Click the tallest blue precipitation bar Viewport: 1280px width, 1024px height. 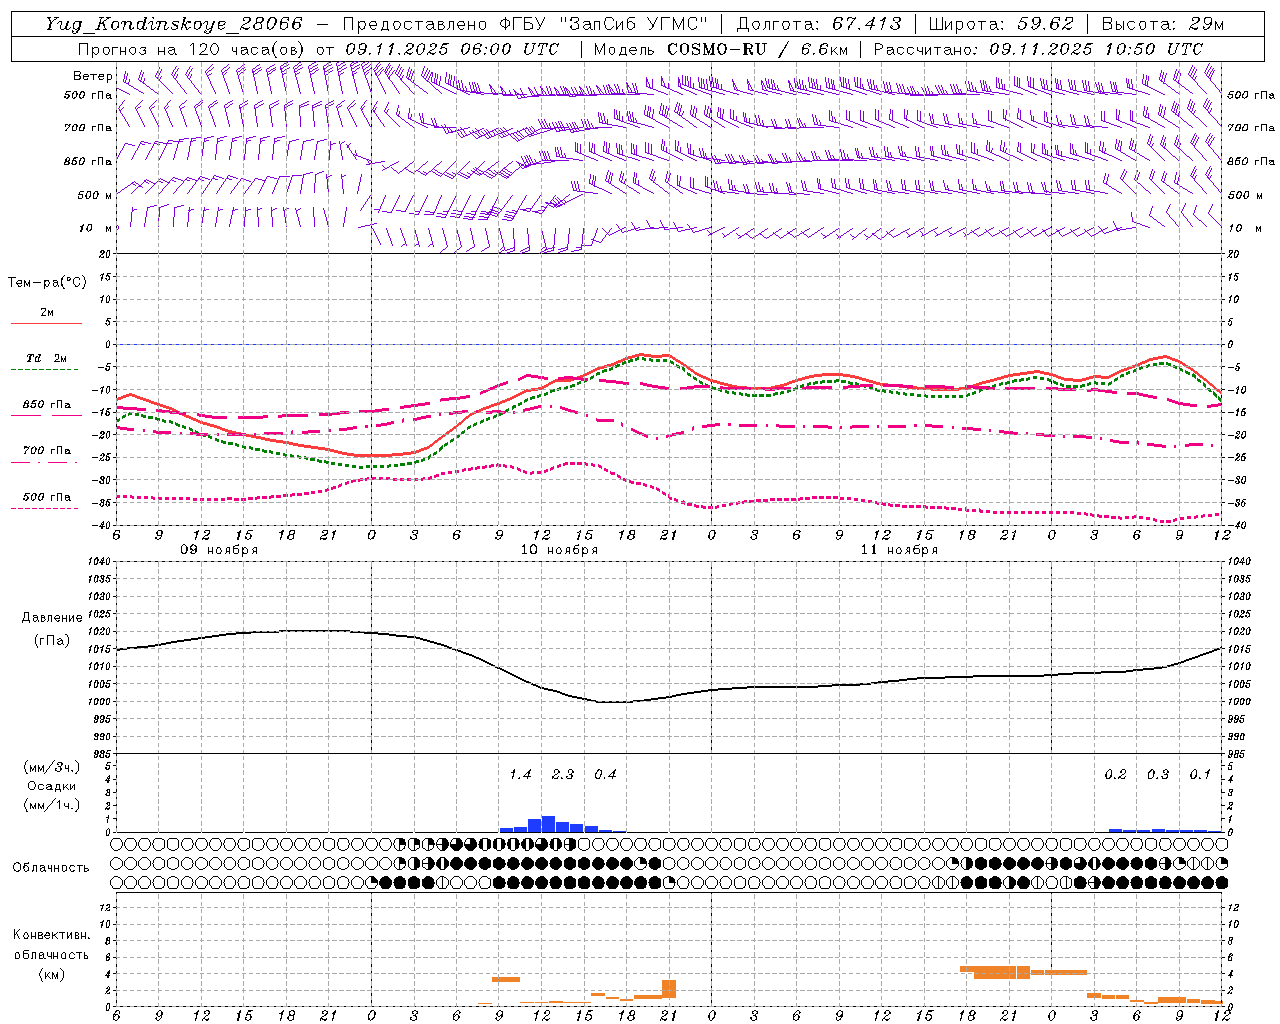pyautogui.click(x=548, y=824)
